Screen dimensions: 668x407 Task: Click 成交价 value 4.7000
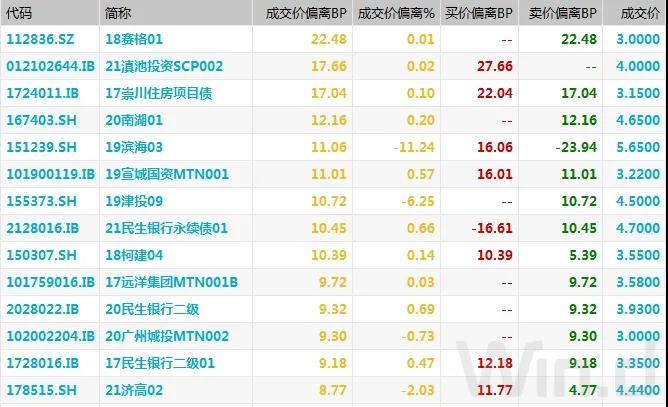tap(638, 228)
